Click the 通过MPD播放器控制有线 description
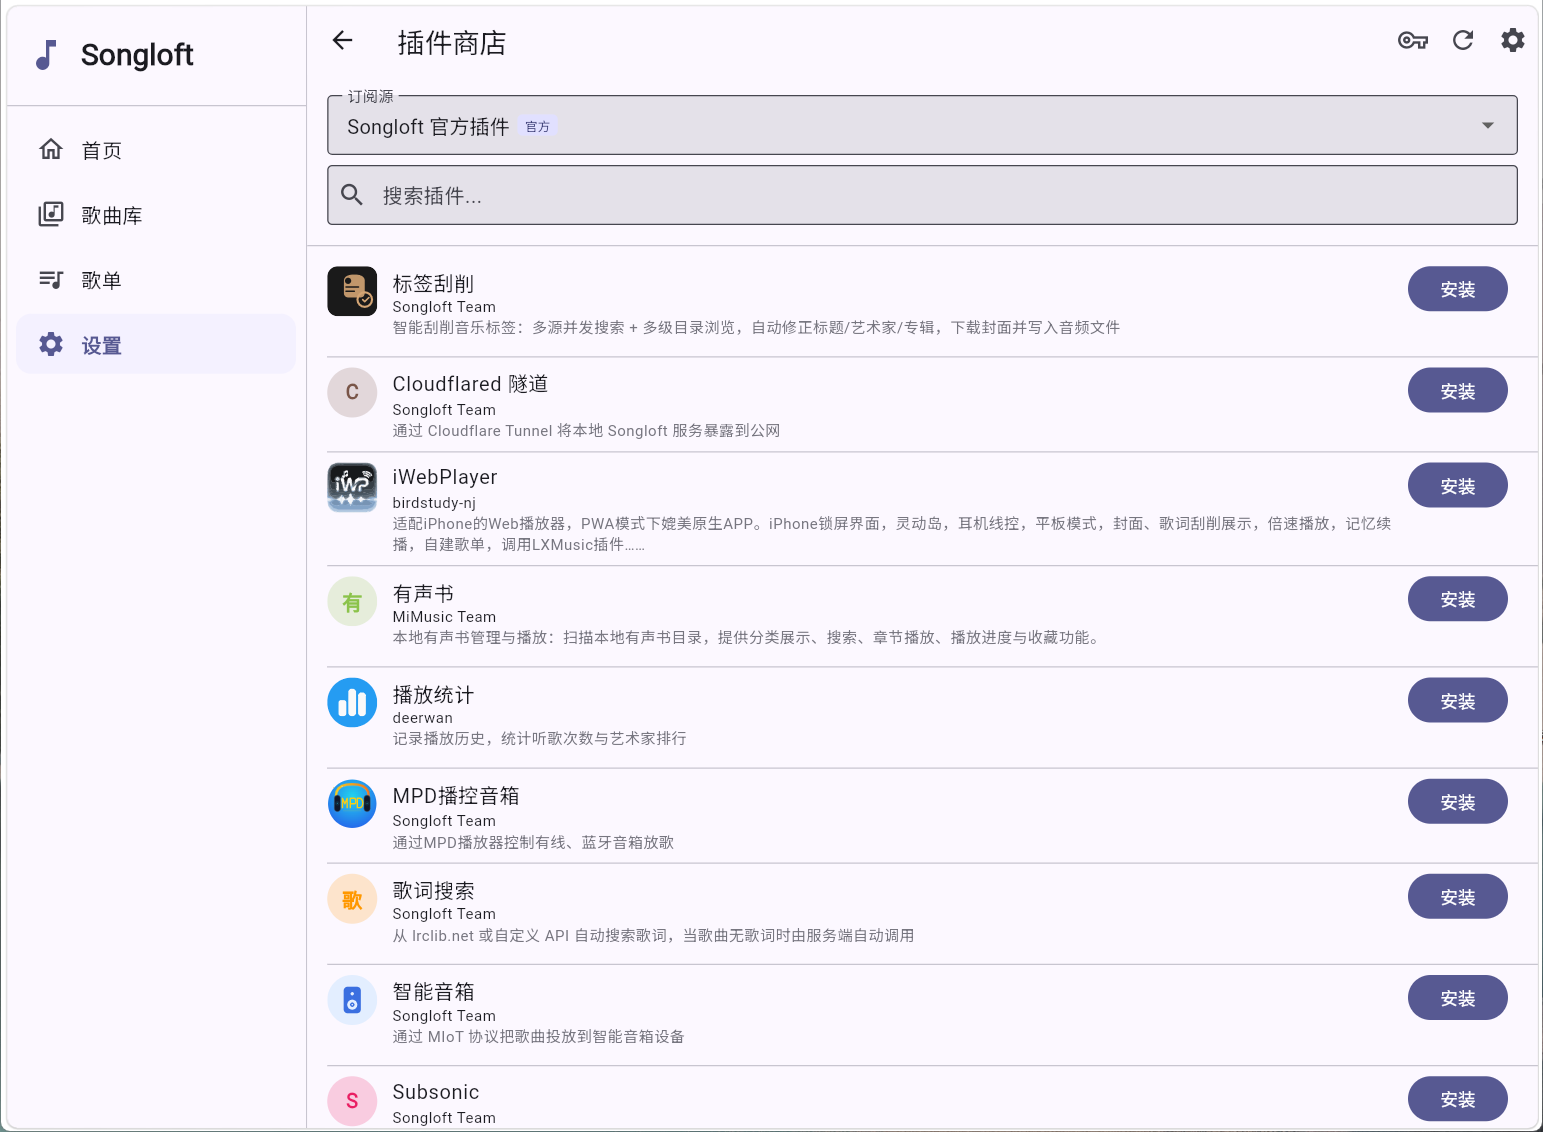 533,843
